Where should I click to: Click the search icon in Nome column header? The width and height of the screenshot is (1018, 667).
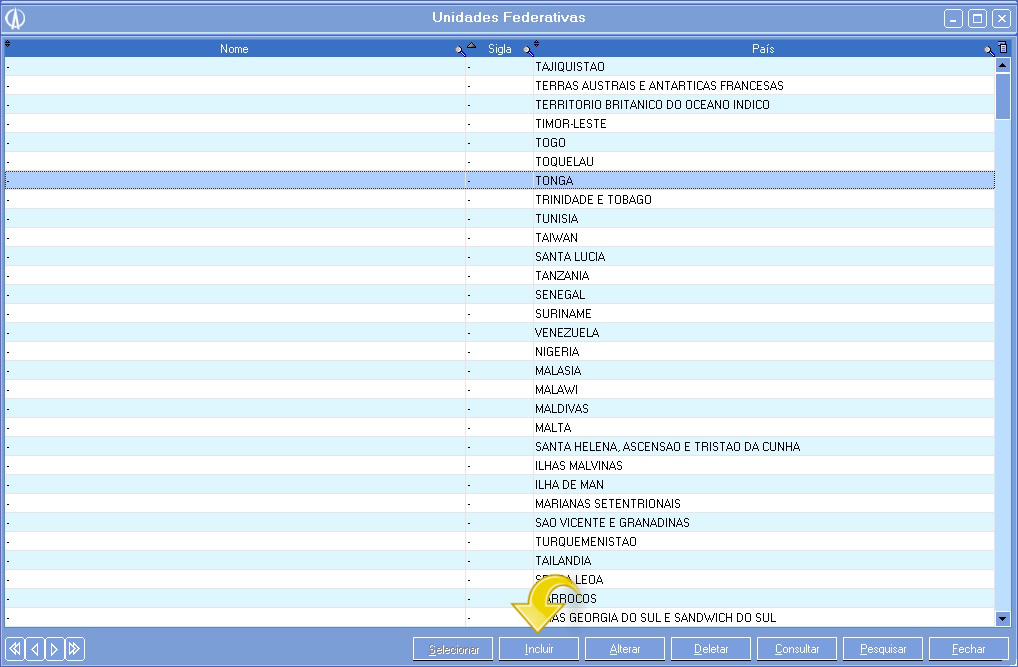click(459, 49)
